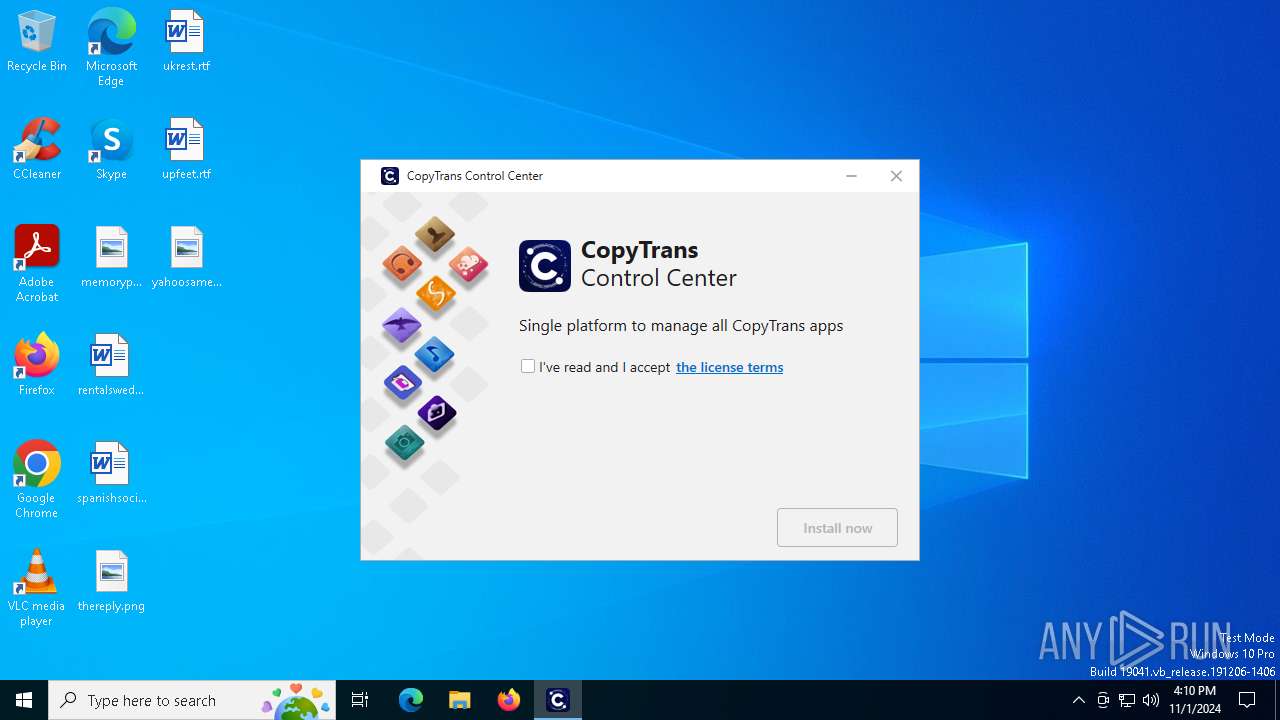
Task: Open the volume tray icon
Action: tap(1151, 700)
